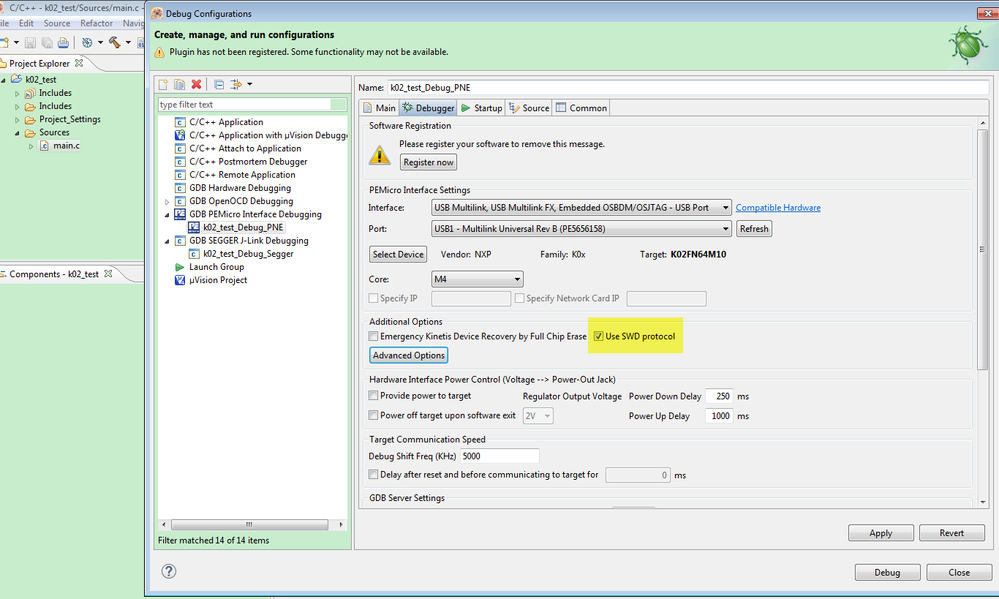Click the gear icon in Eclipse toolbar
The height and width of the screenshot is (599, 999).
[x=87, y=43]
